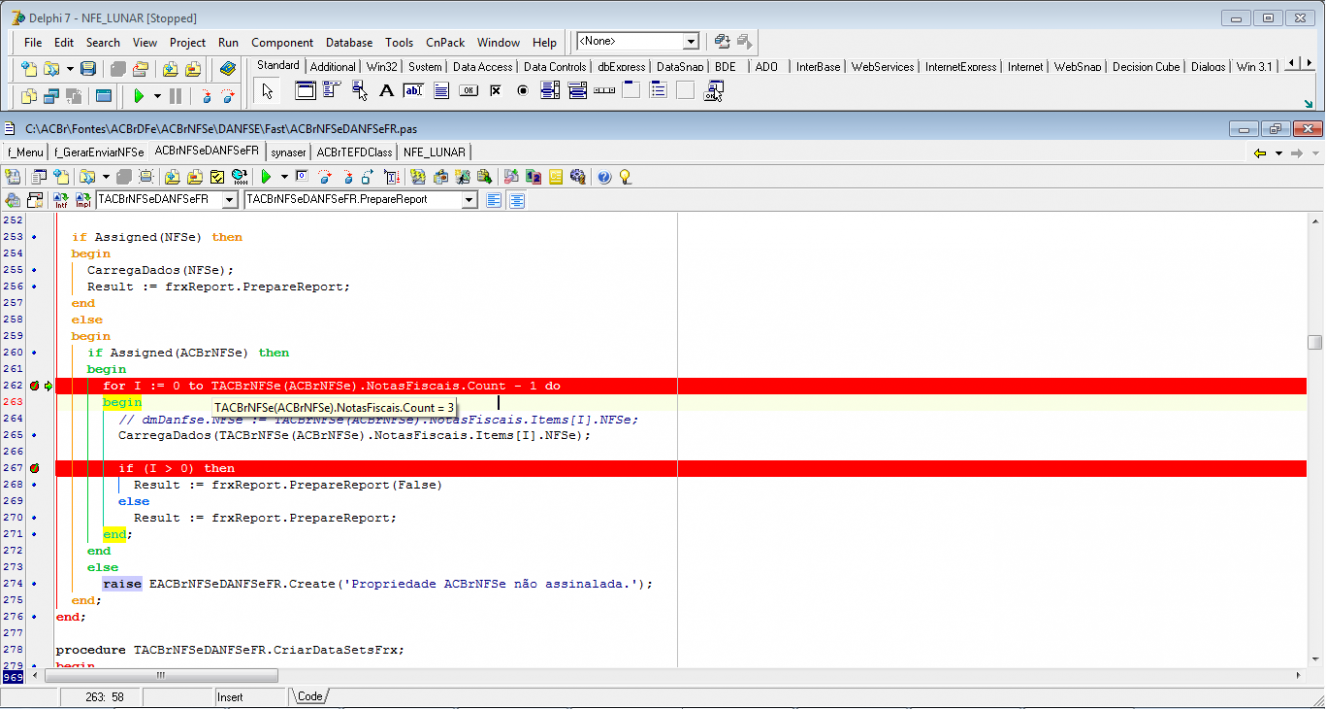
Task: Select the Label component (letter A) icon
Action: (x=387, y=91)
